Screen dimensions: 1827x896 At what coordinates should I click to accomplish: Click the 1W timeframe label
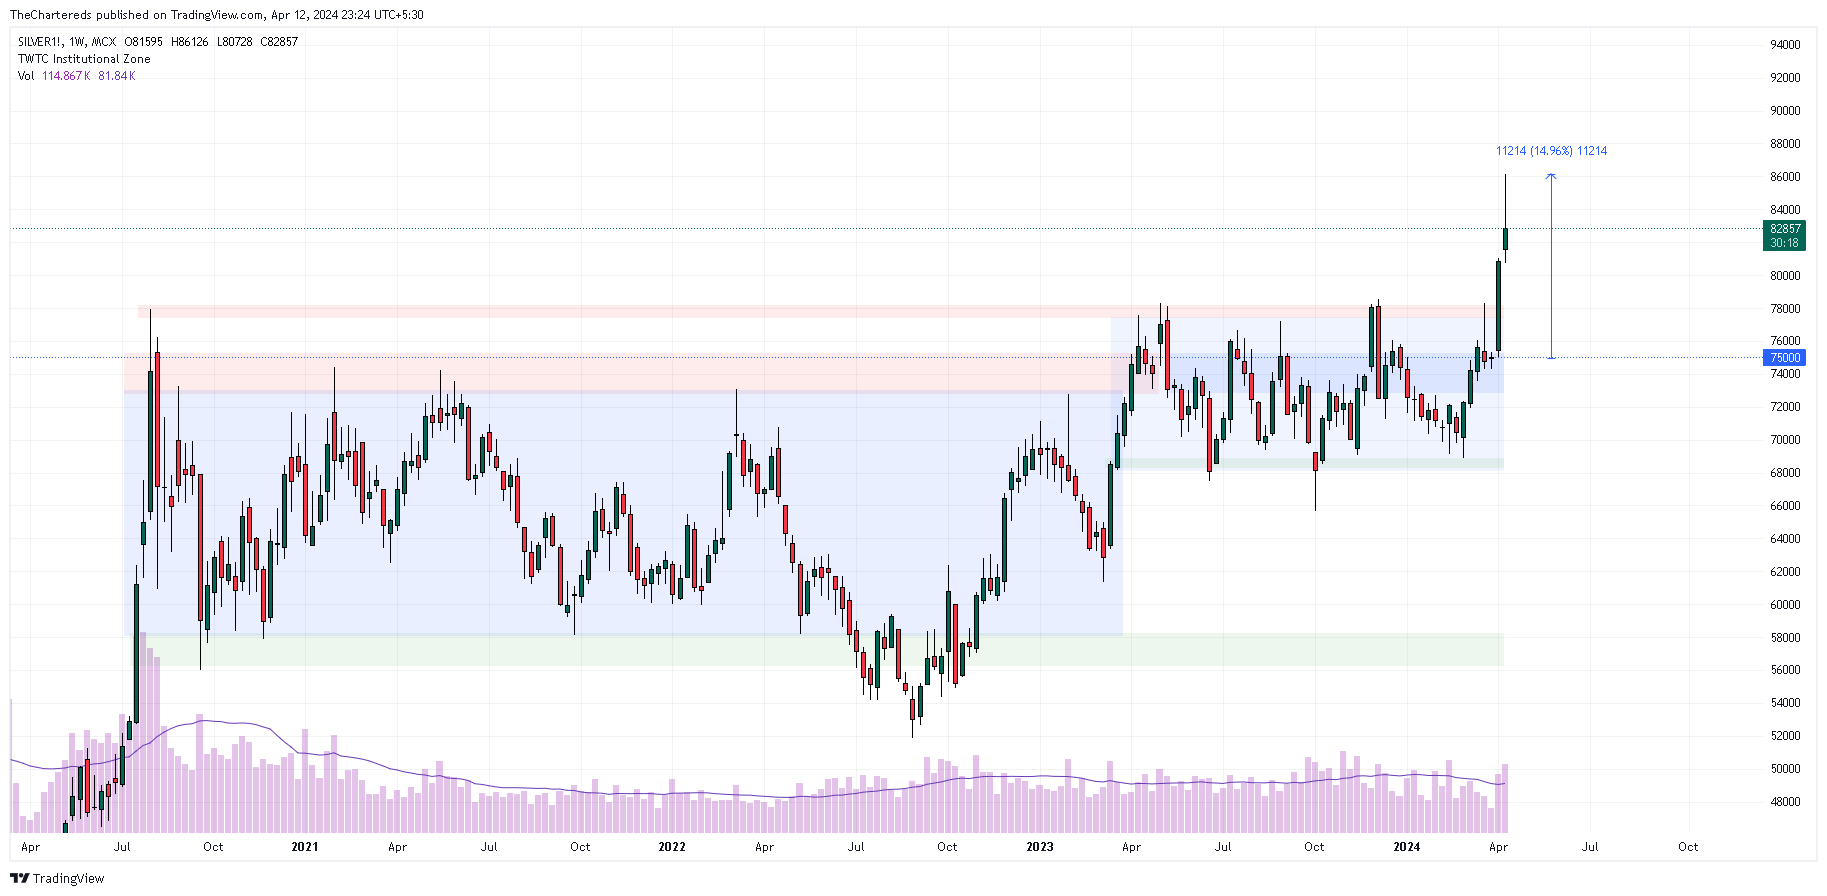77,42
